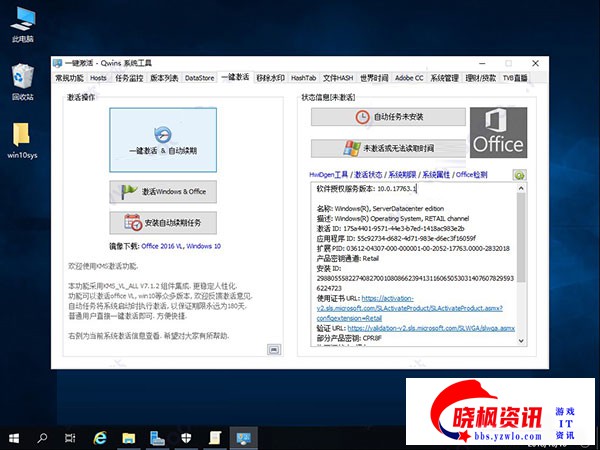The height and width of the screenshot is (450, 600).
Task: Open the HwiDgen工具 link
Action: (x=331, y=174)
